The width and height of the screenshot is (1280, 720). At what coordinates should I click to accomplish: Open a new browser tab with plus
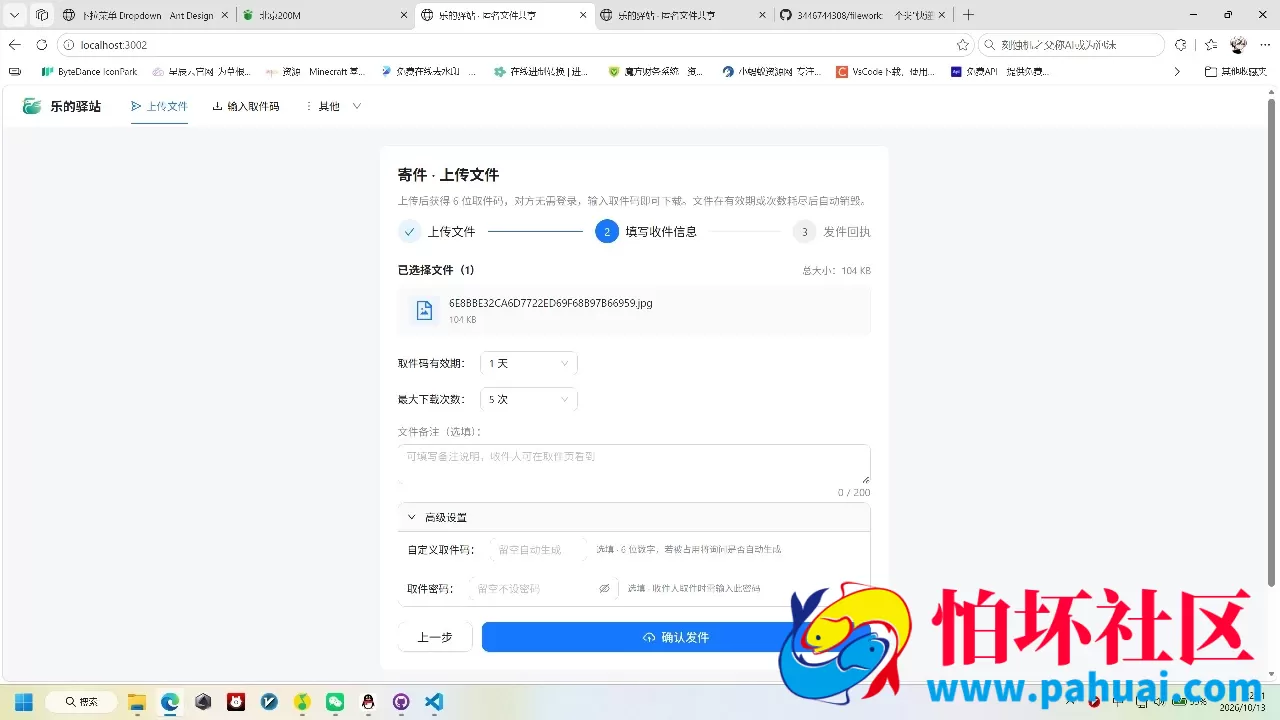point(968,15)
